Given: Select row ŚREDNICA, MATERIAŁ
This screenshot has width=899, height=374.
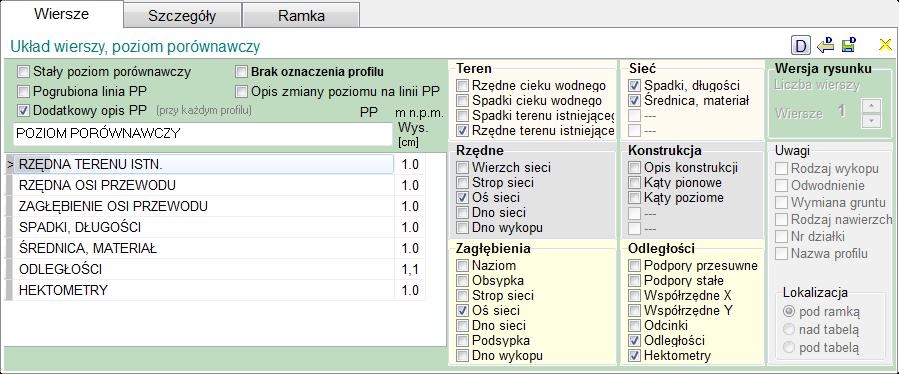Looking at the screenshot, I should 204,248.
